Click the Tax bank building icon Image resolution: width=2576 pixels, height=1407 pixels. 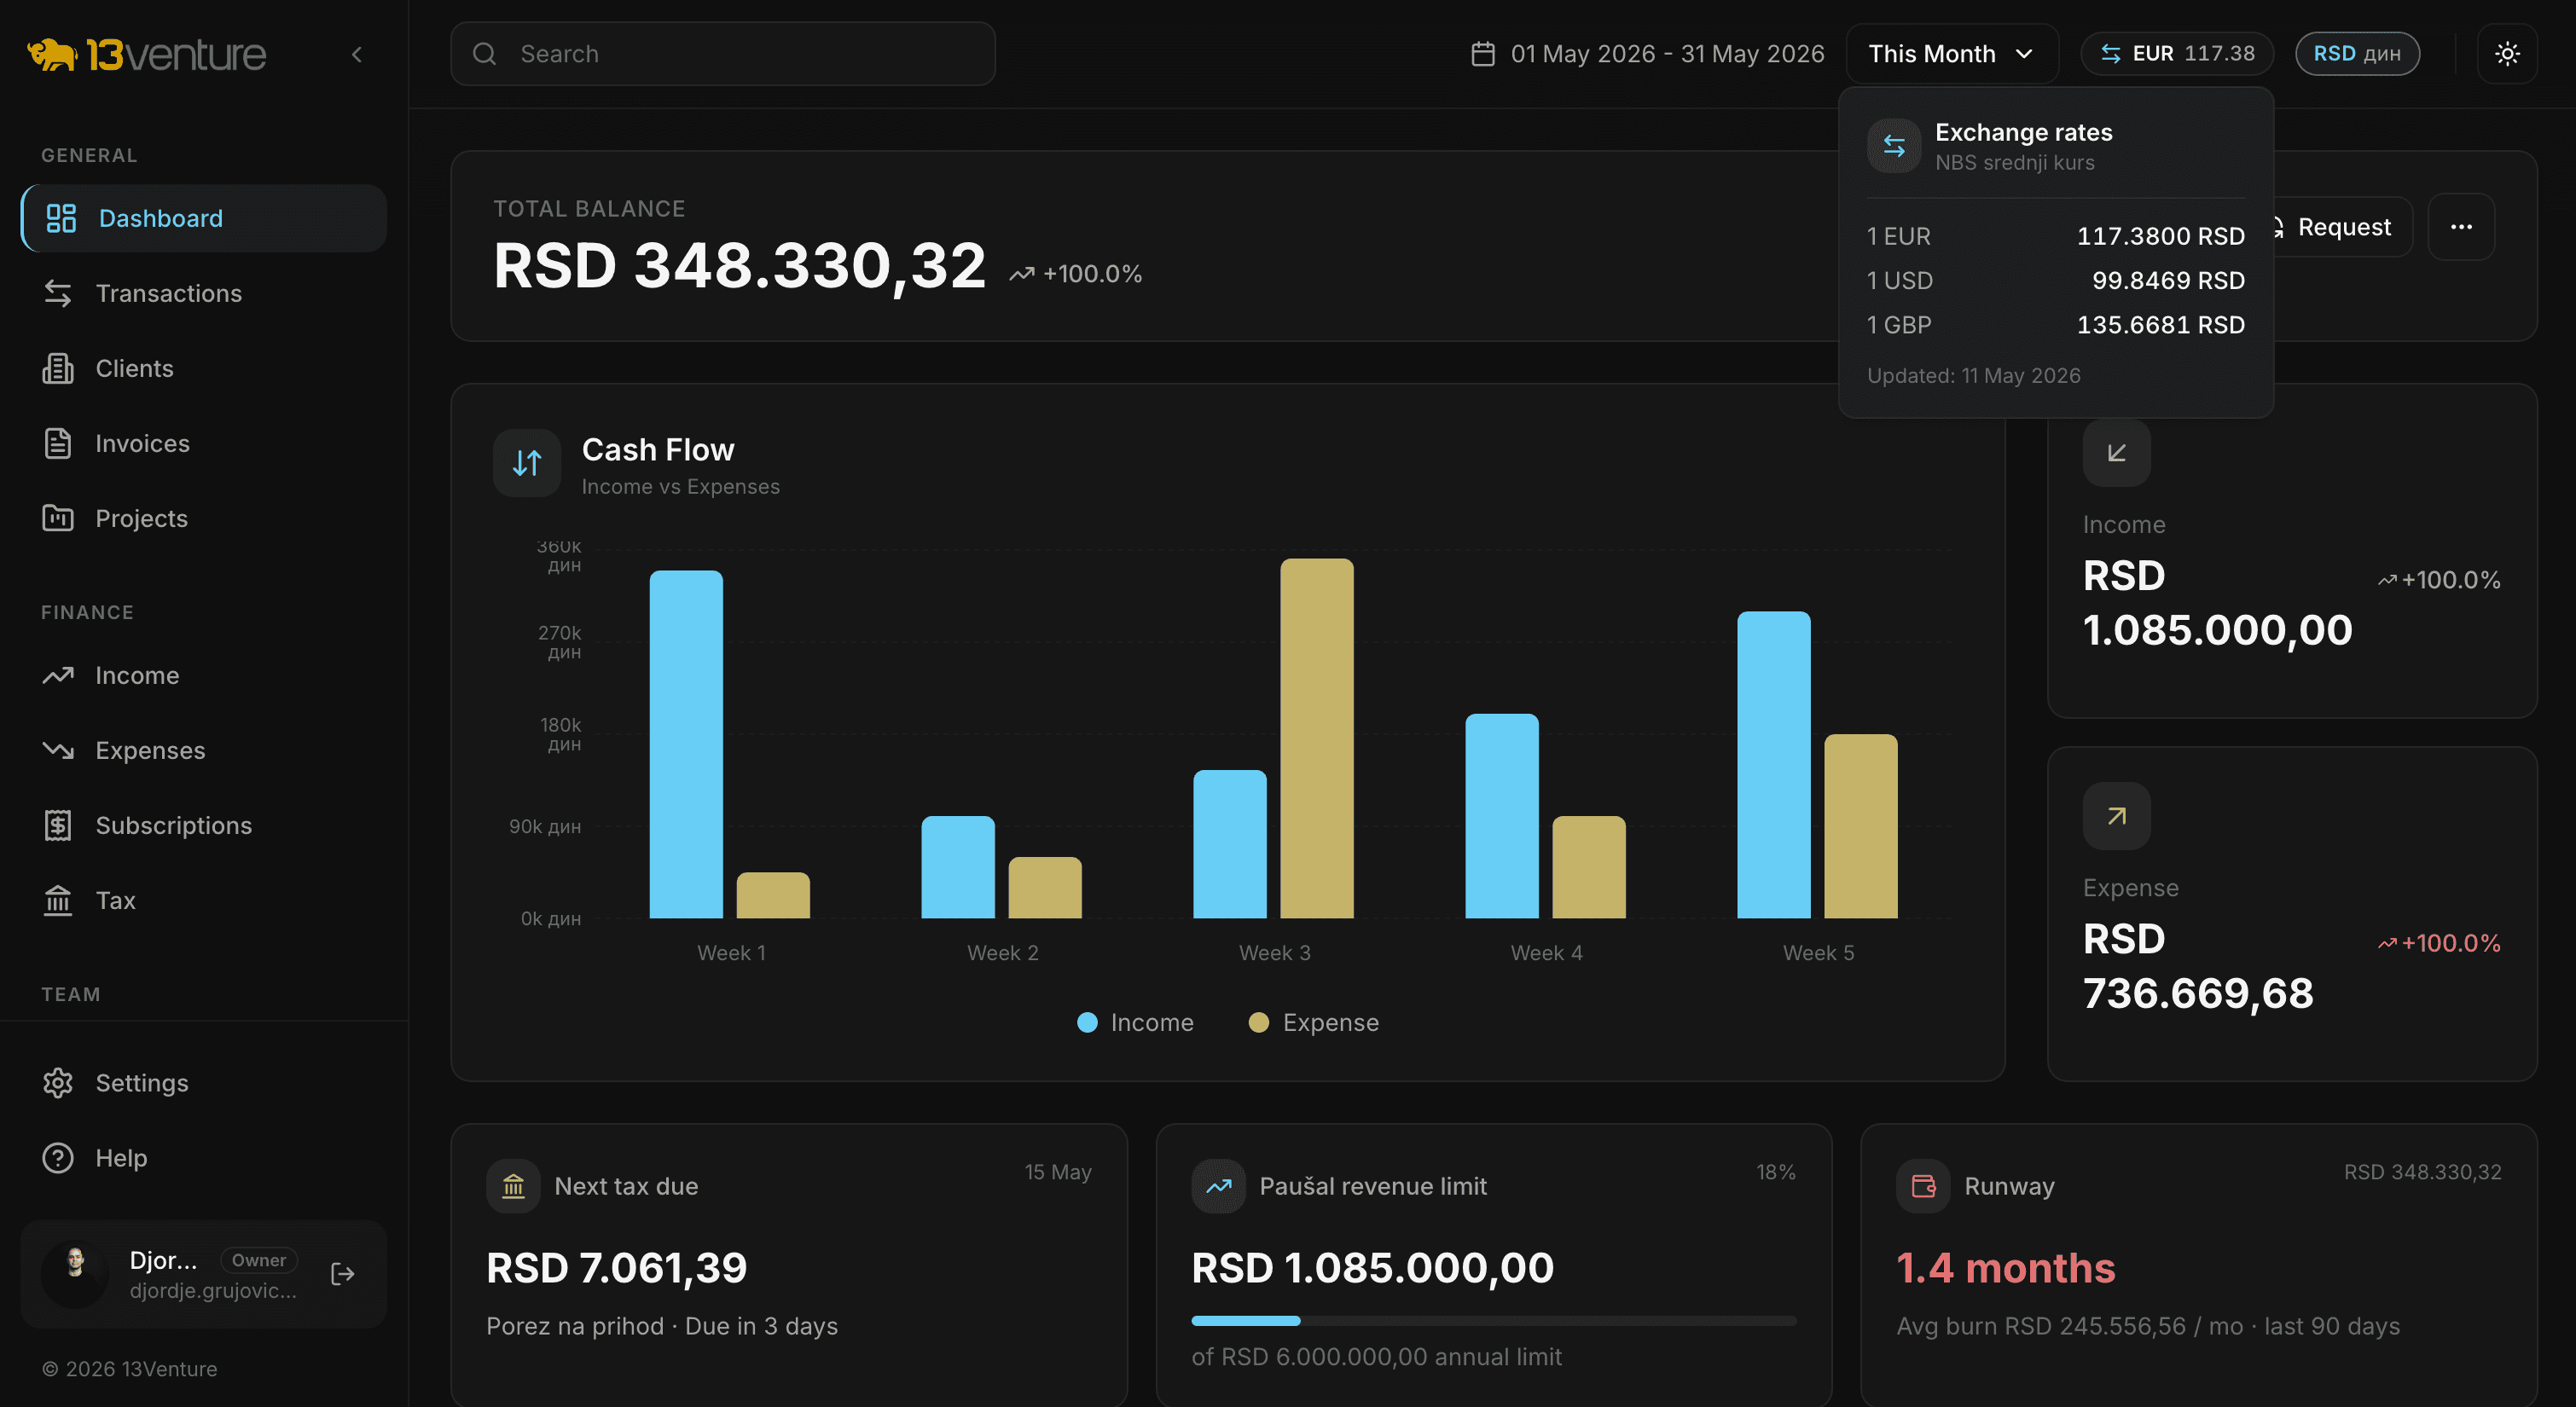(58, 900)
